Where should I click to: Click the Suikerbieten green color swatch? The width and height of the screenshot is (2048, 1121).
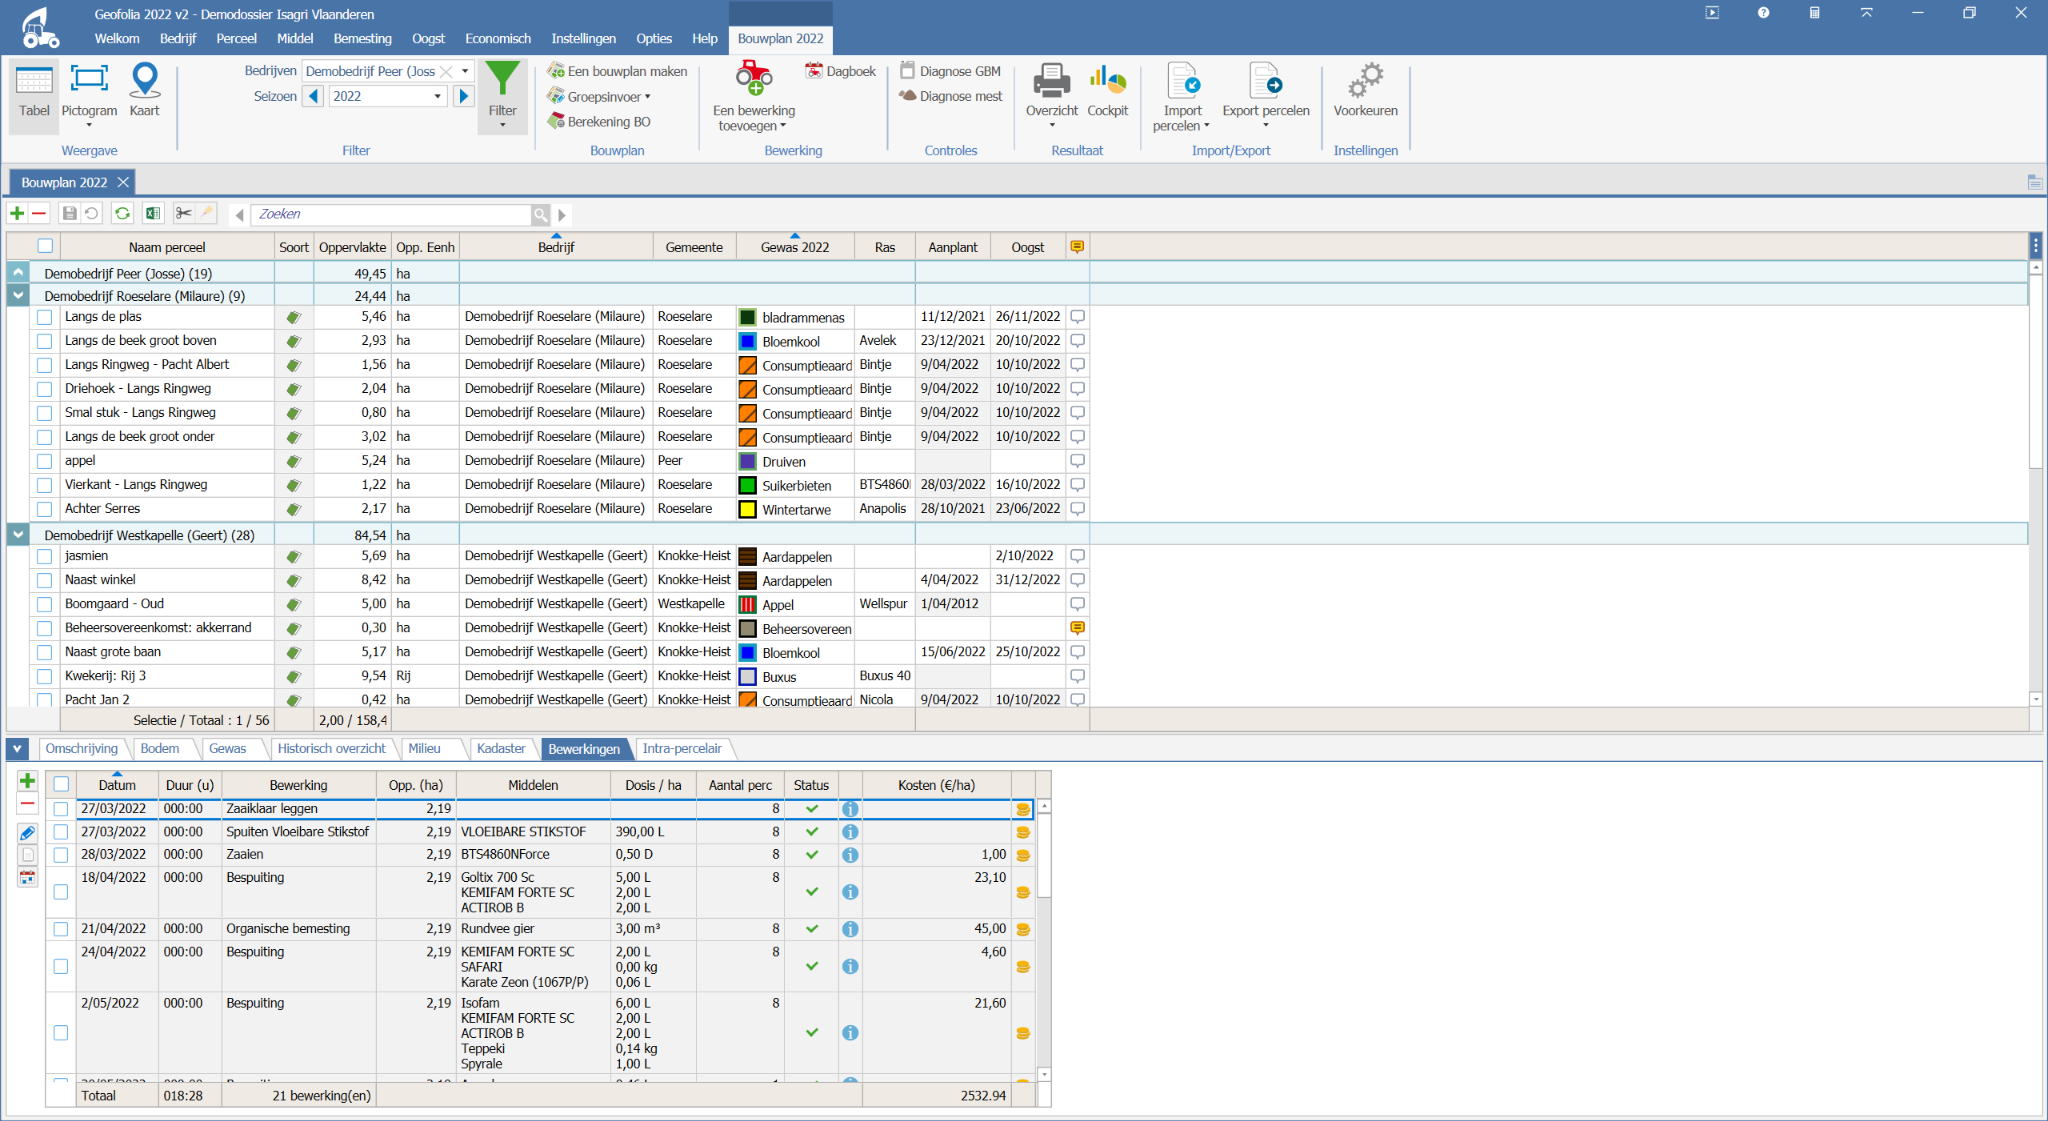point(747,485)
